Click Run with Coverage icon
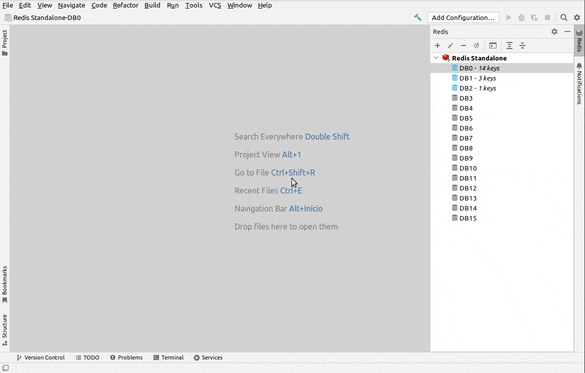Image resolution: width=585 pixels, height=373 pixels. click(534, 18)
